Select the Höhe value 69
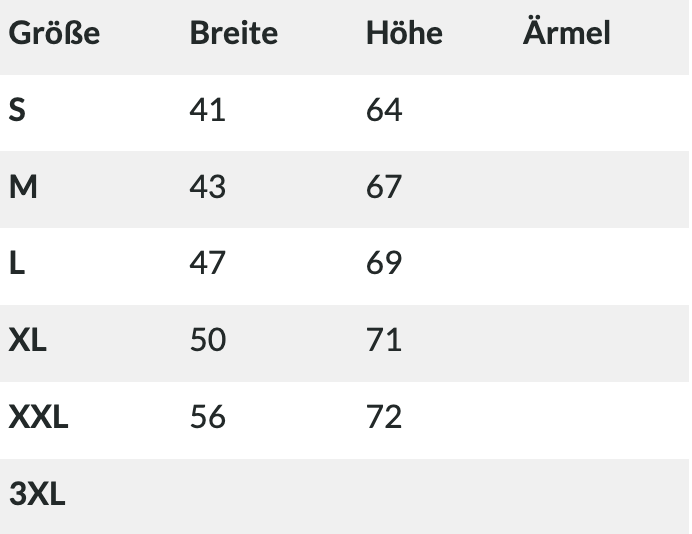This screenshot has width=692, height=534. tap(384, 263)
